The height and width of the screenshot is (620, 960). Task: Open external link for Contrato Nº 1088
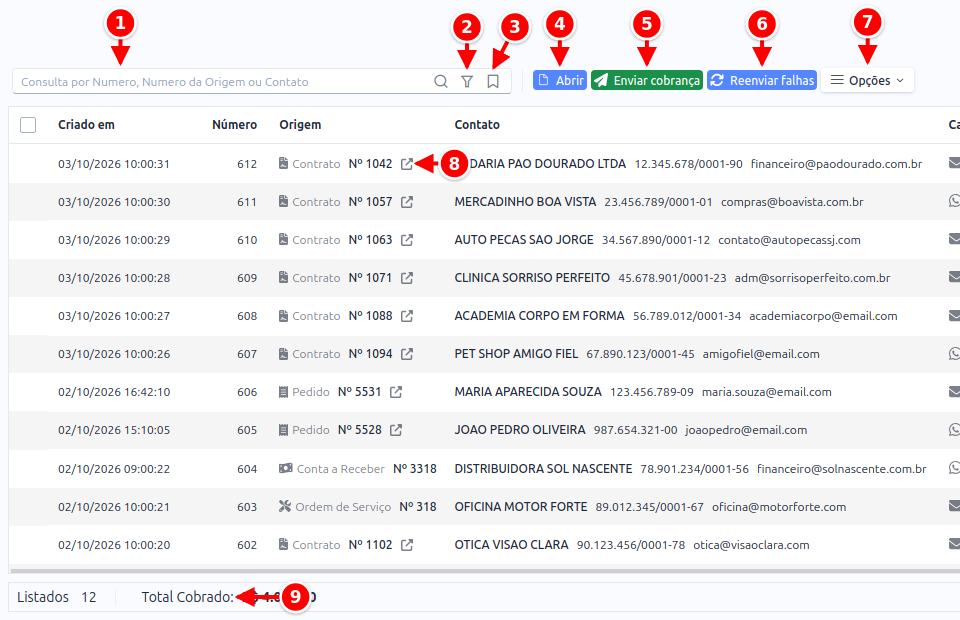407,316
